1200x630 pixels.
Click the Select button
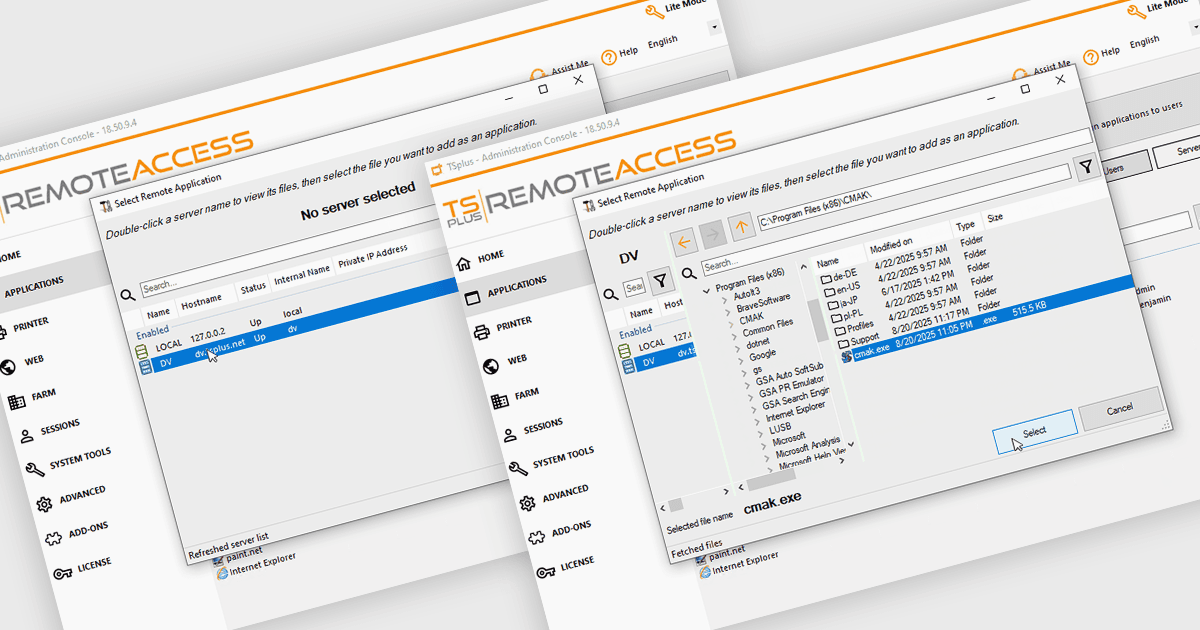(x=1034, y=432)
